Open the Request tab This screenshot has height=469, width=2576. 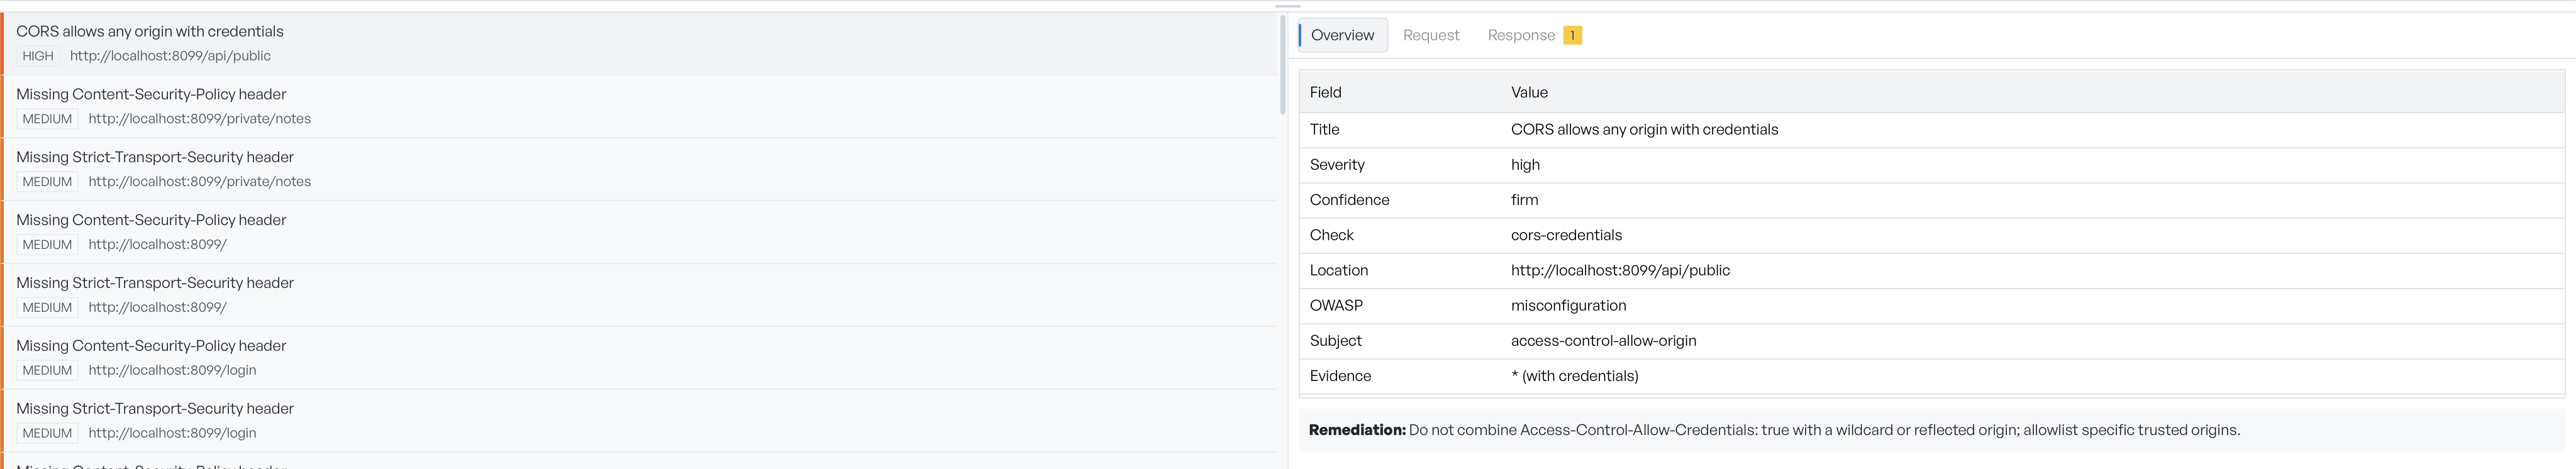coord(1430,35)
